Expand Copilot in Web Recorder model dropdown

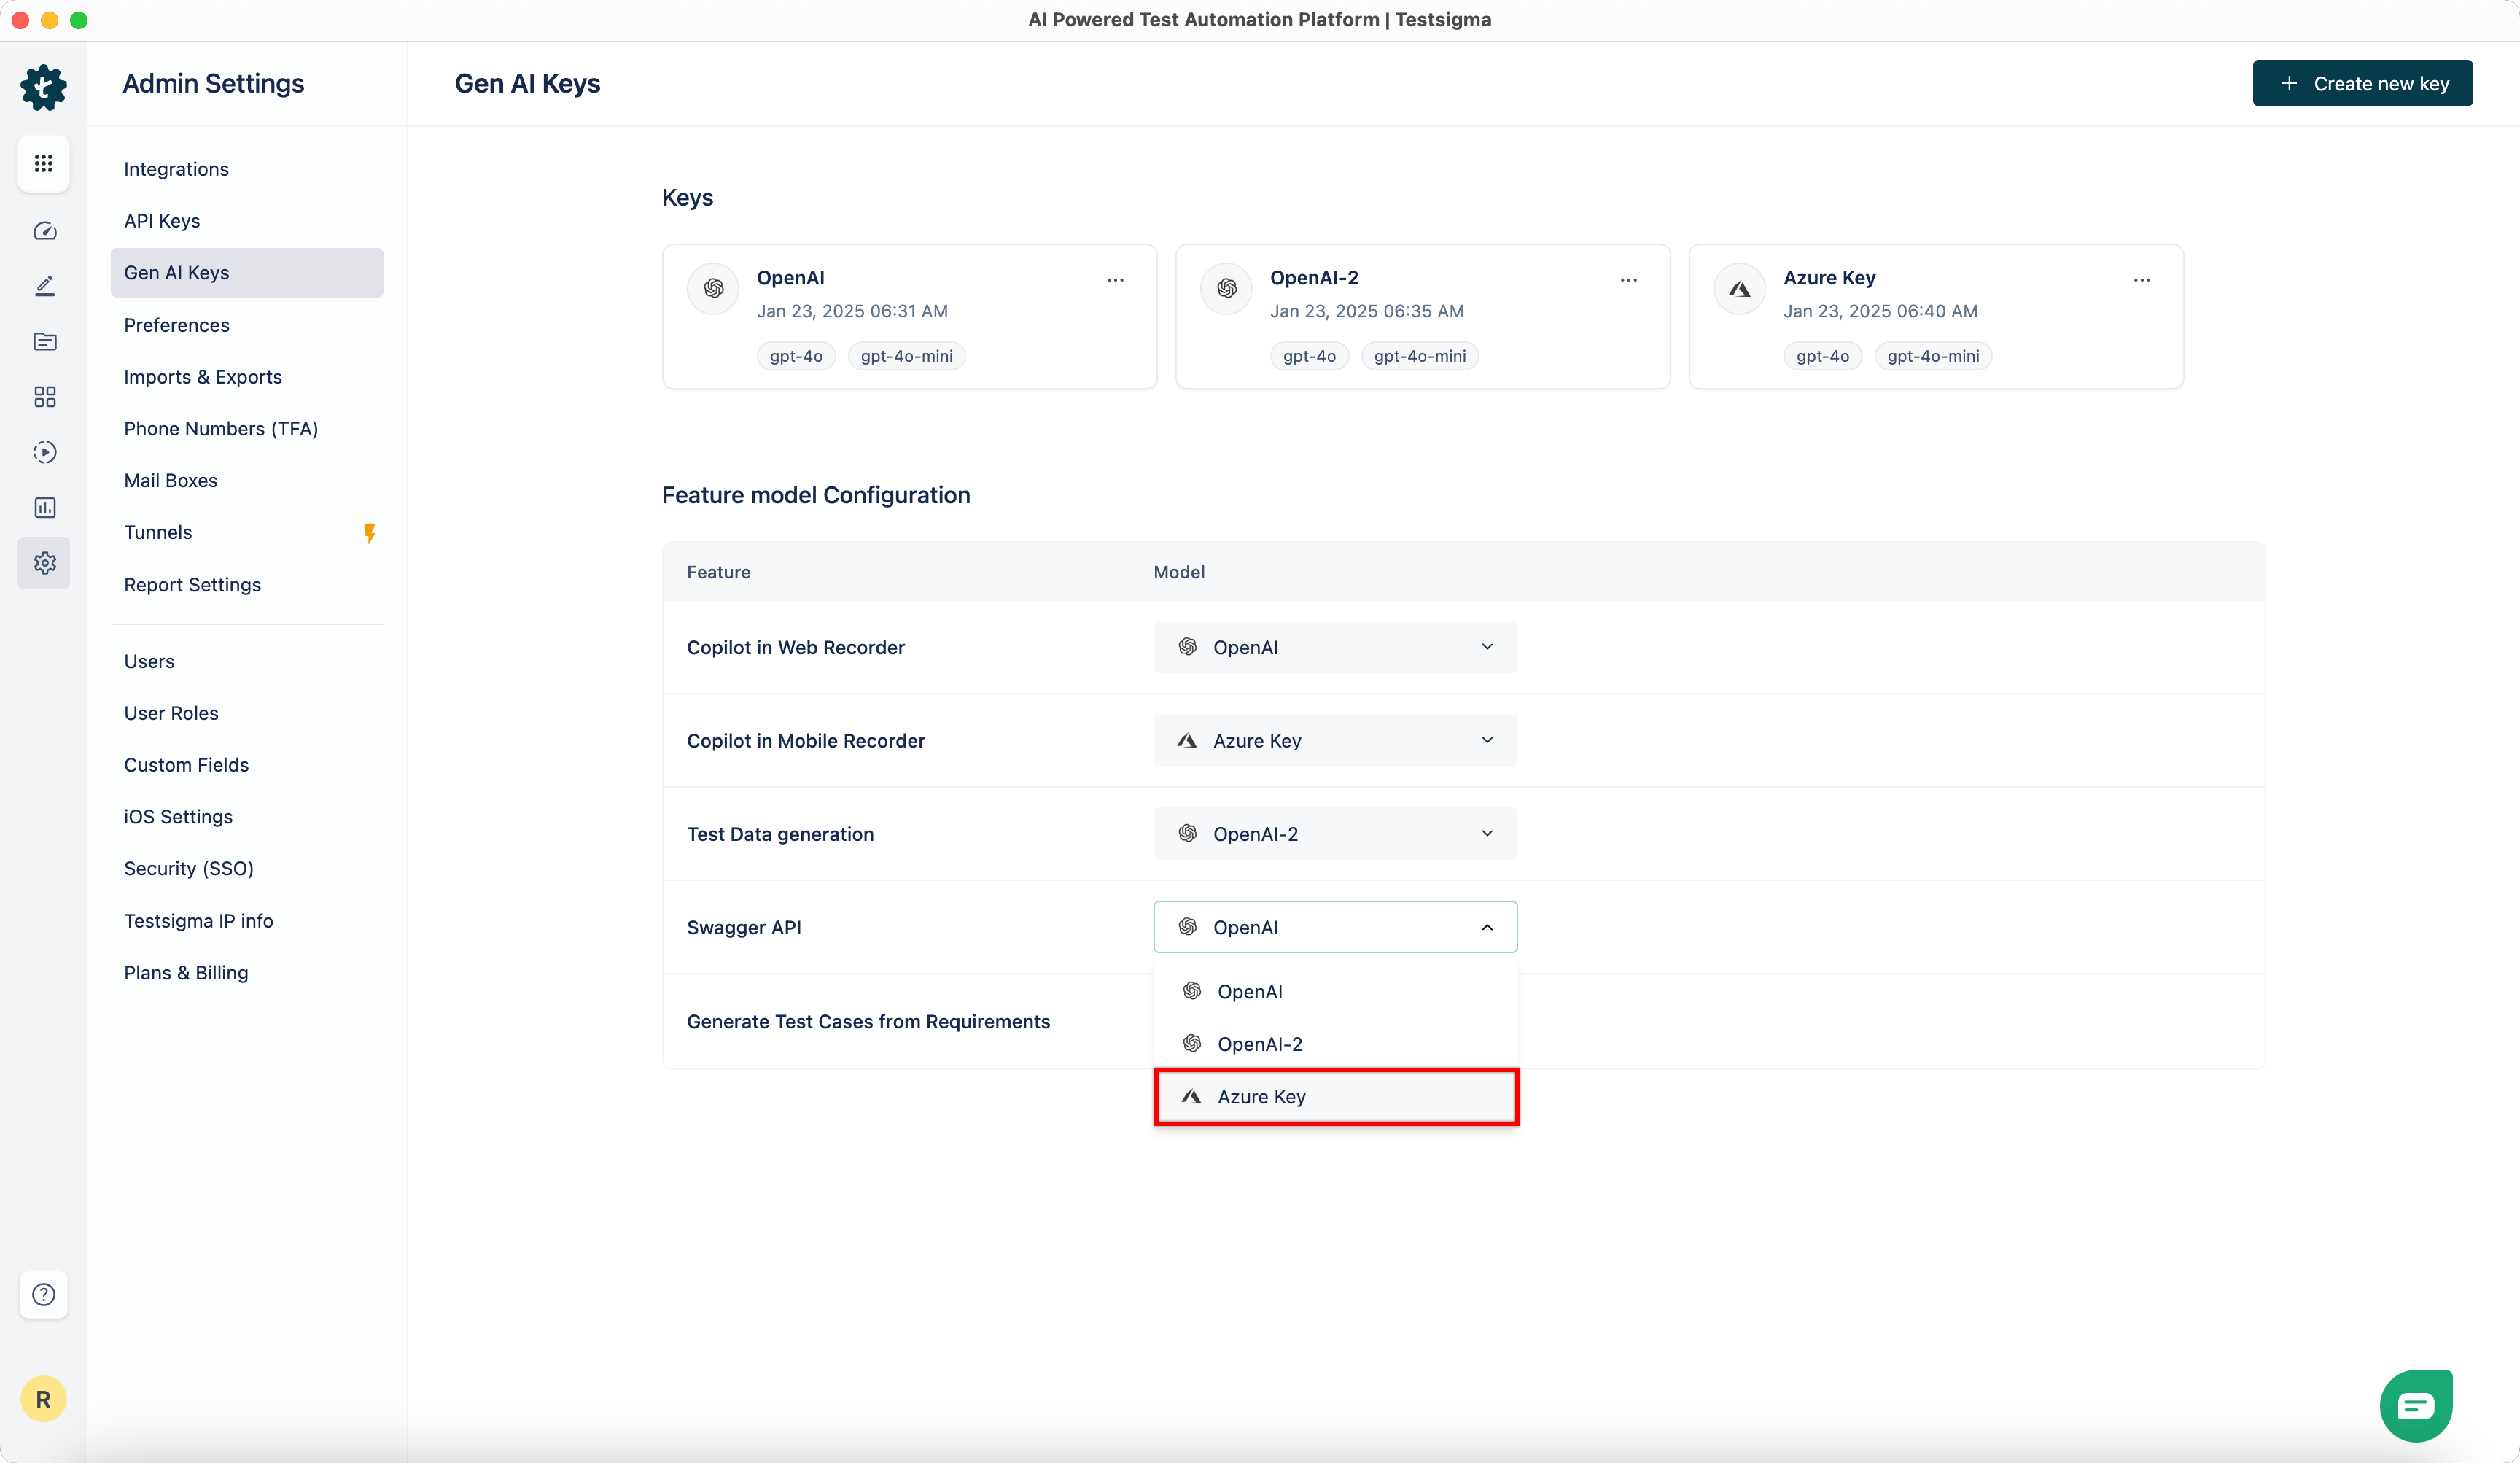coord(1334,647)
